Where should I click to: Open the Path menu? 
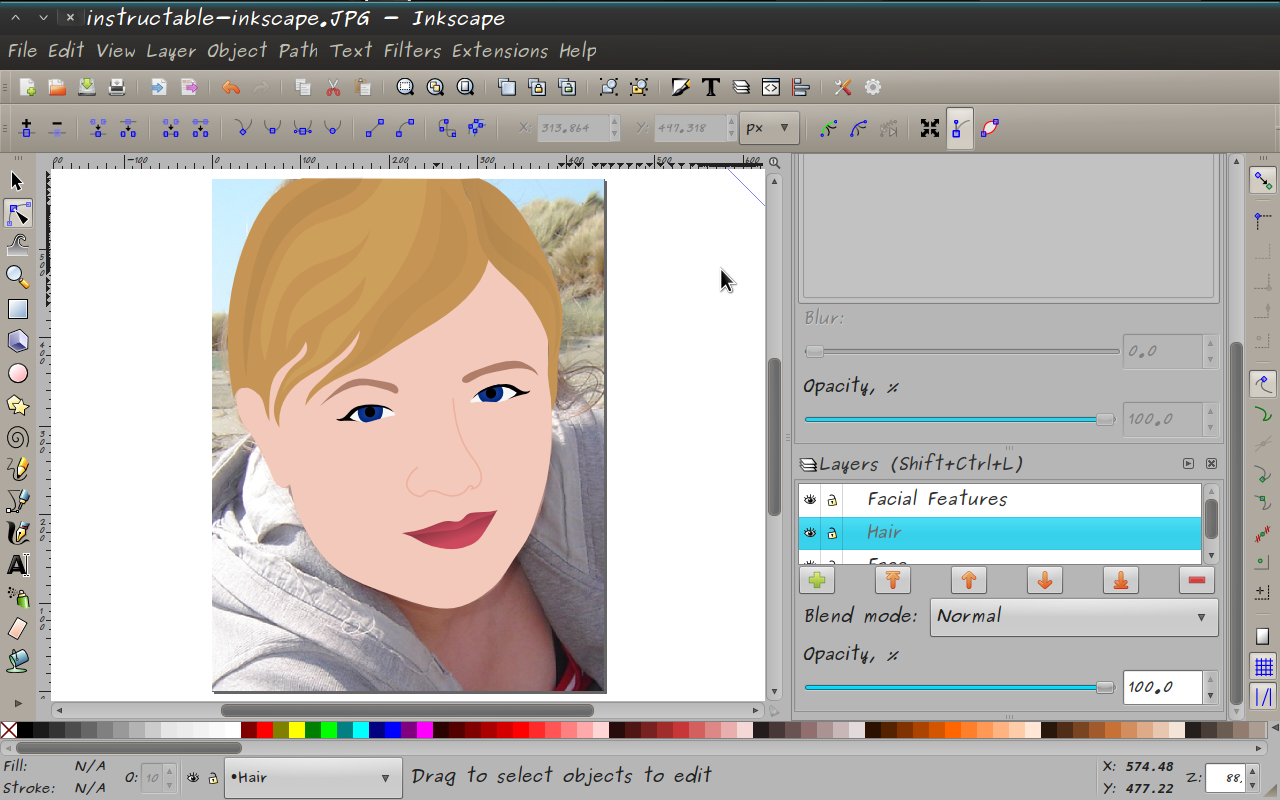click(x=298, y=50)
